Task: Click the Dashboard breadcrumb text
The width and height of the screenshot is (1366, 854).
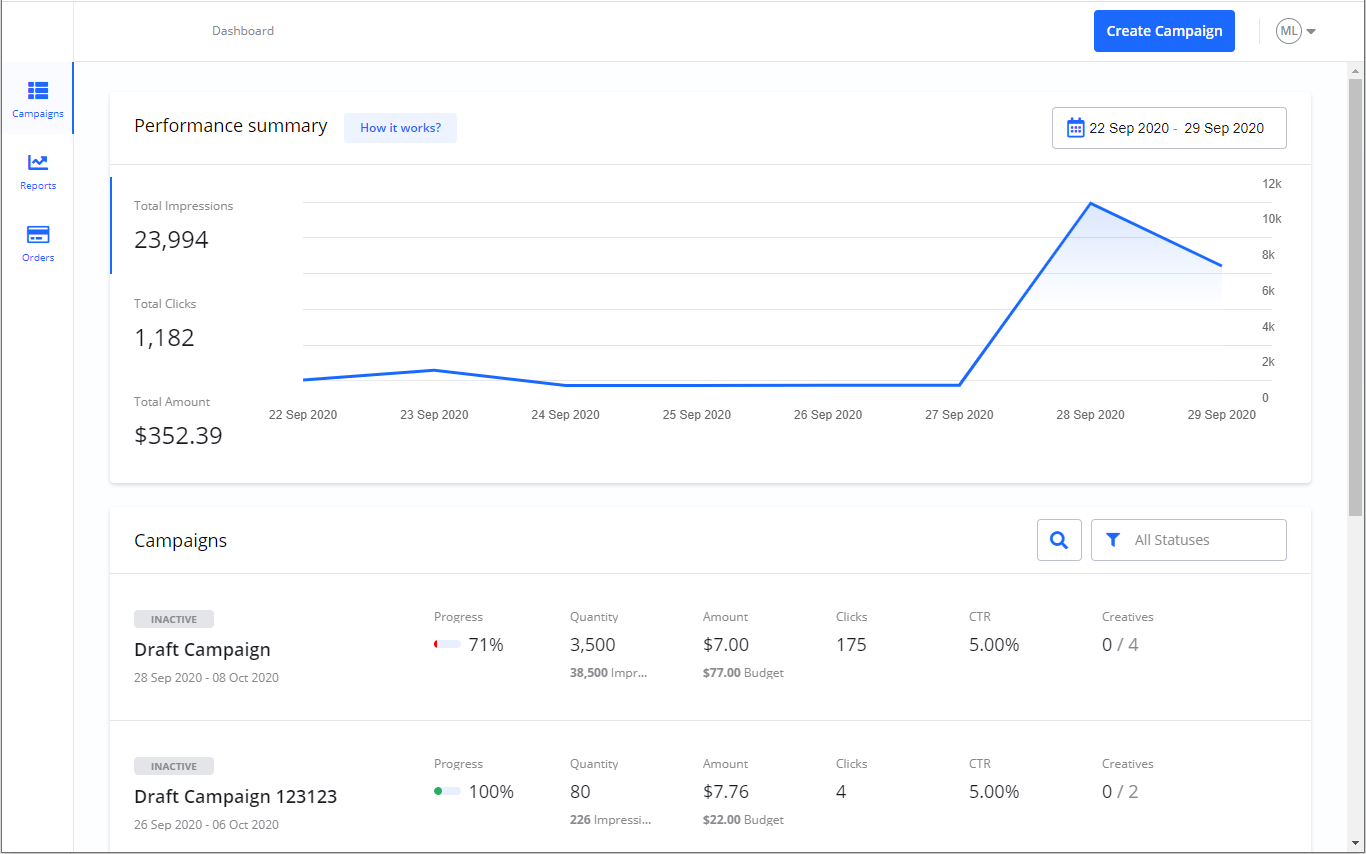Action: coord(243,31)
